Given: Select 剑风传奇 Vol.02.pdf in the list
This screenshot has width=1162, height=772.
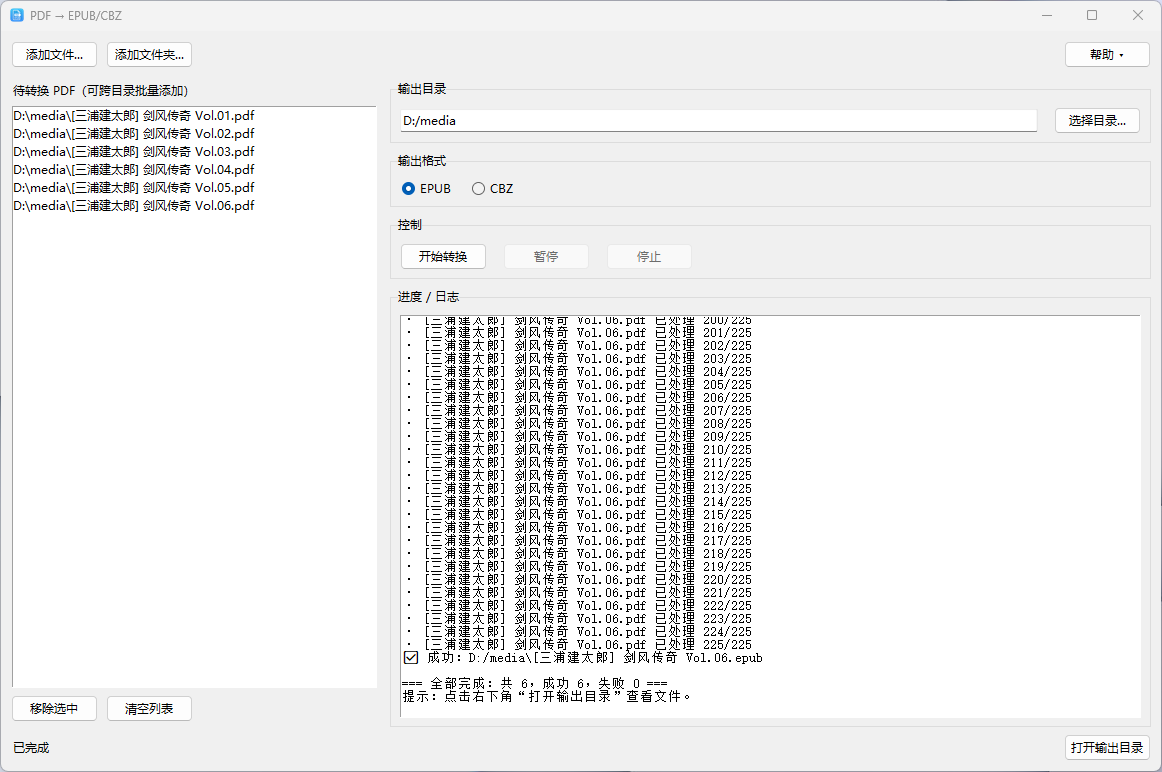Looking at the screenshot, I should point(134,134).
